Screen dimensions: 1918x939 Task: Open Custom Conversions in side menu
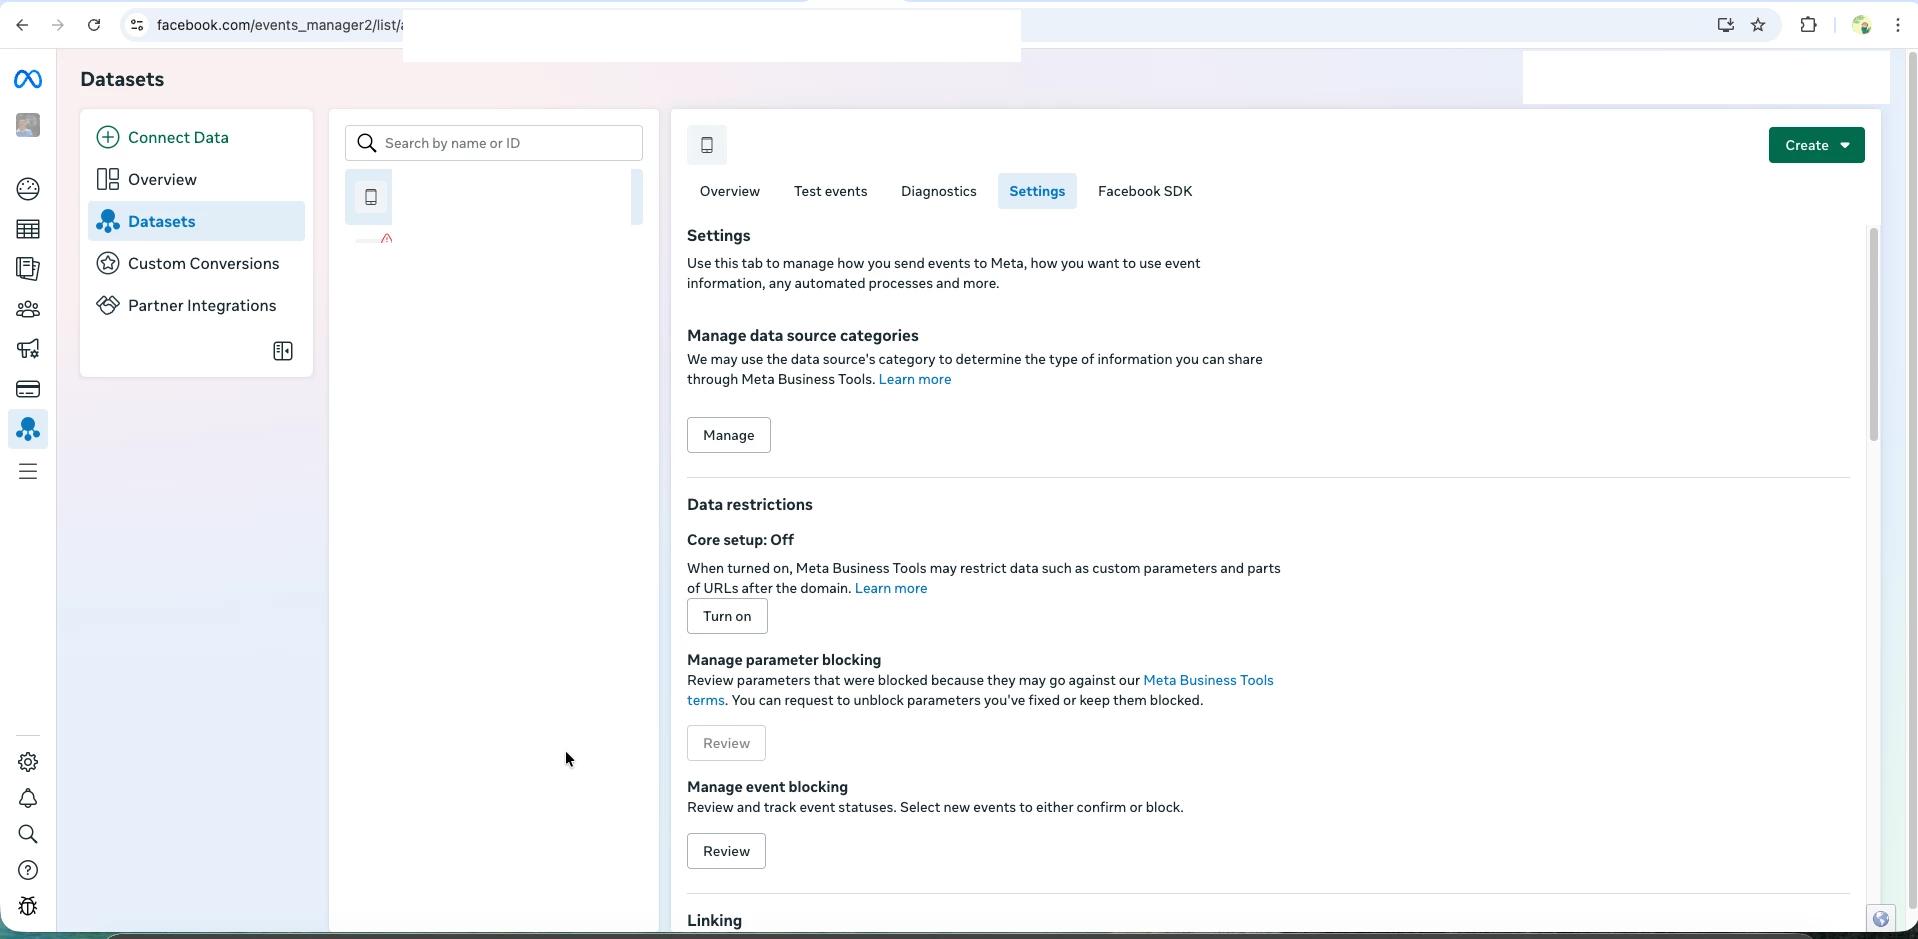coord(196,263)
